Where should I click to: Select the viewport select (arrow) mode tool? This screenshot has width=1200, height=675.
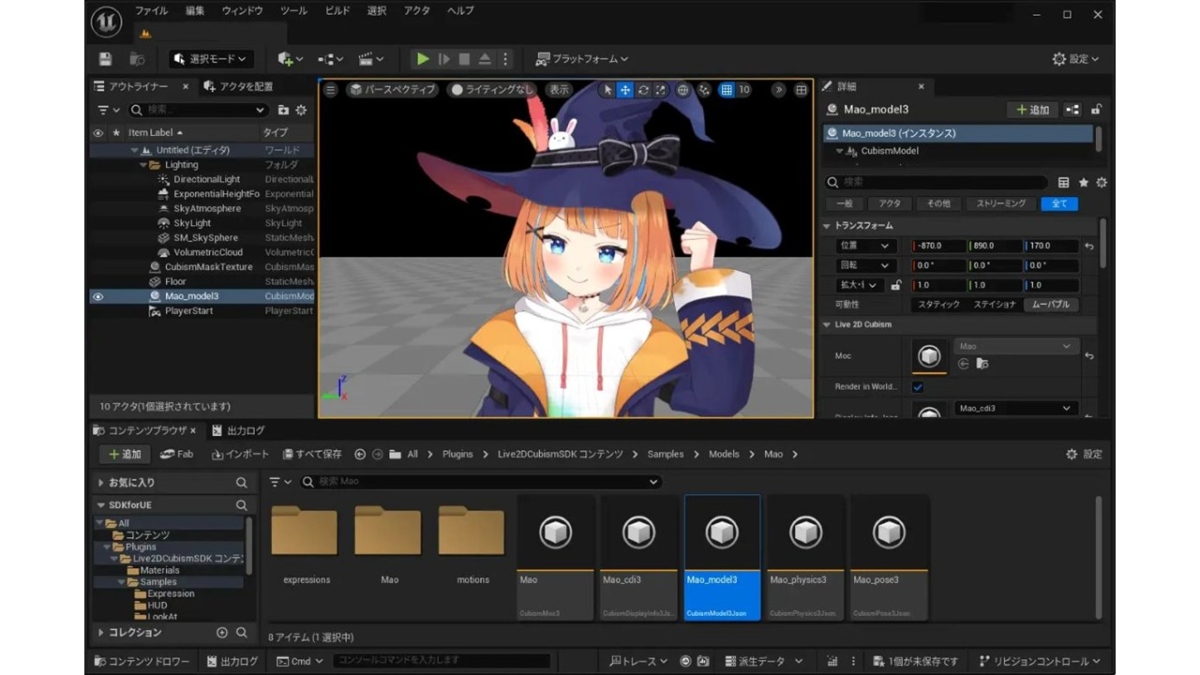(607, 90)
